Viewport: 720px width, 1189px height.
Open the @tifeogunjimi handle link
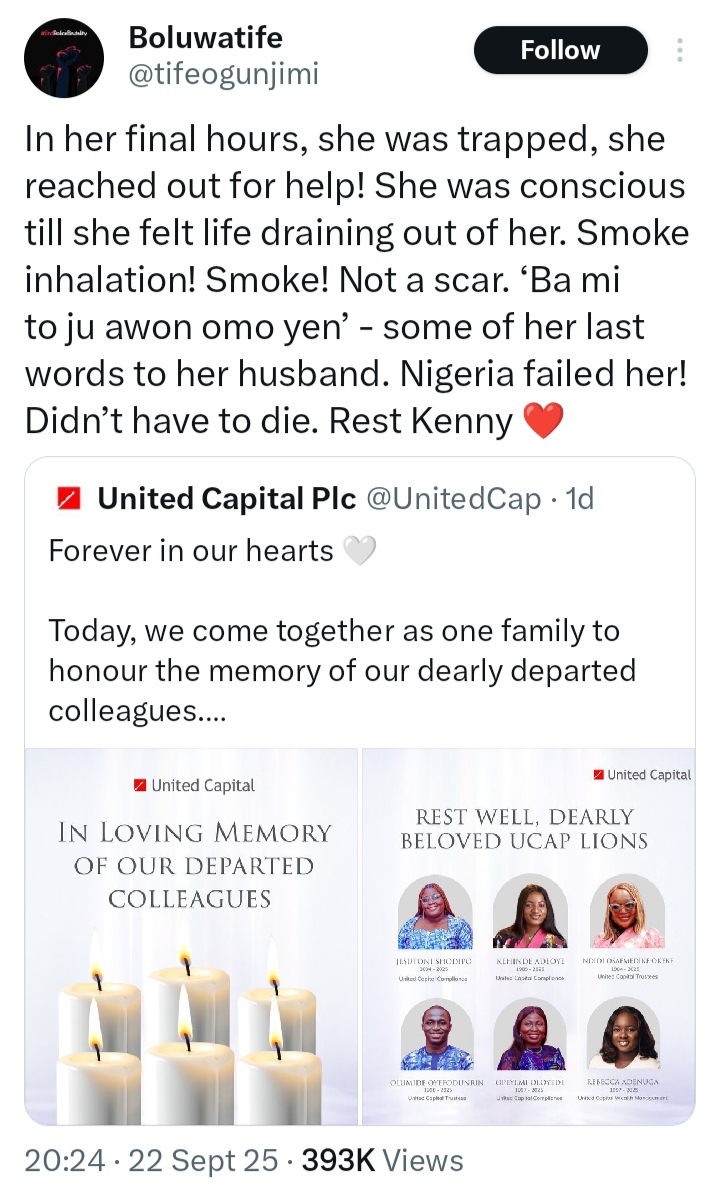(224, 75)
